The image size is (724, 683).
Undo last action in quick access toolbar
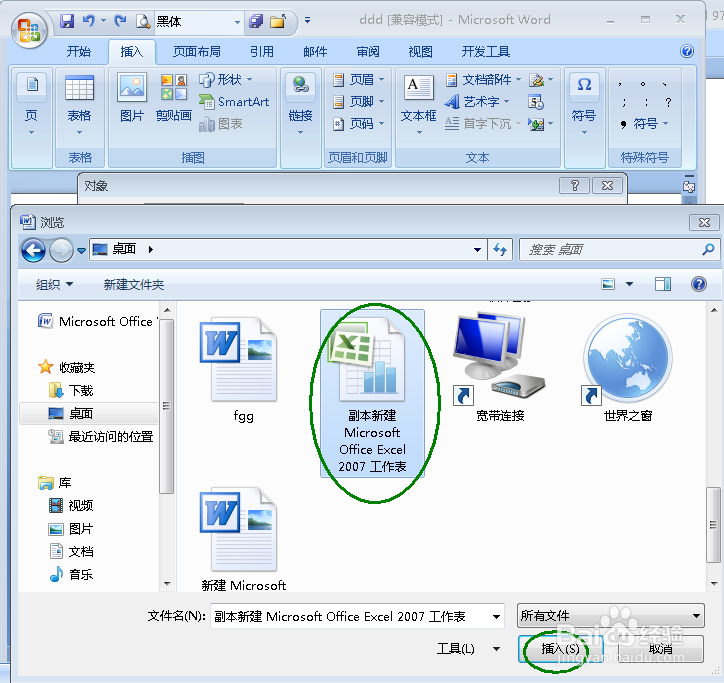(89, 21)
